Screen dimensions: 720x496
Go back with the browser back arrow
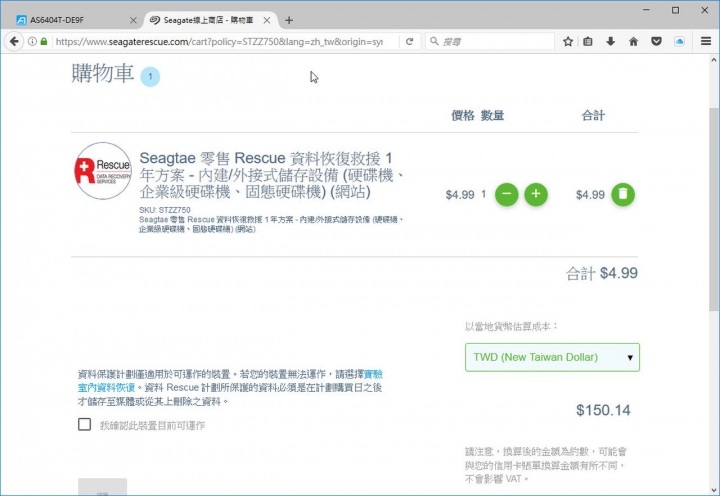click(x=14, y=41)
